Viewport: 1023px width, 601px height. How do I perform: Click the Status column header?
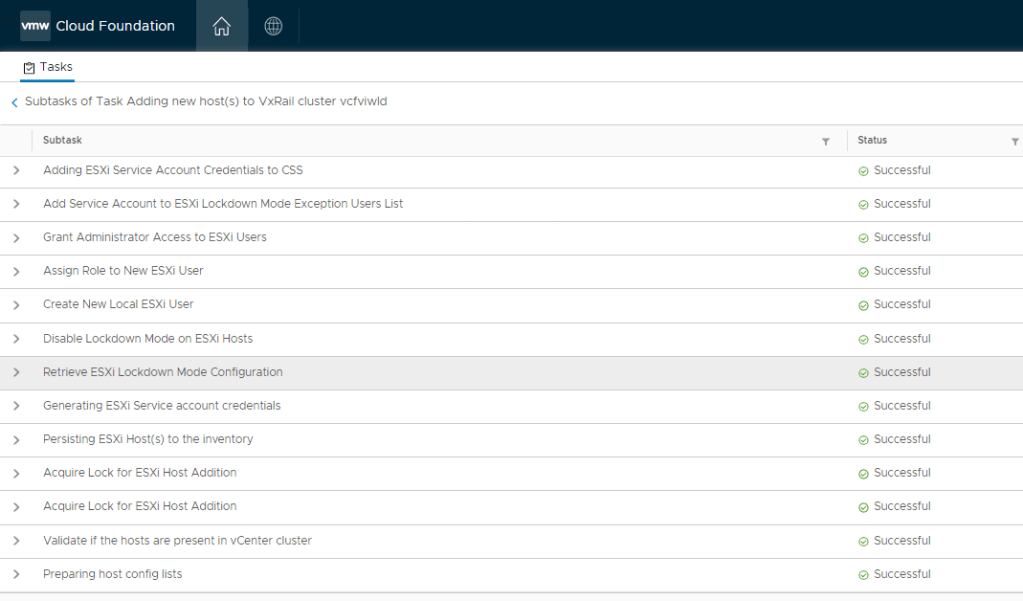click(872, 141)
